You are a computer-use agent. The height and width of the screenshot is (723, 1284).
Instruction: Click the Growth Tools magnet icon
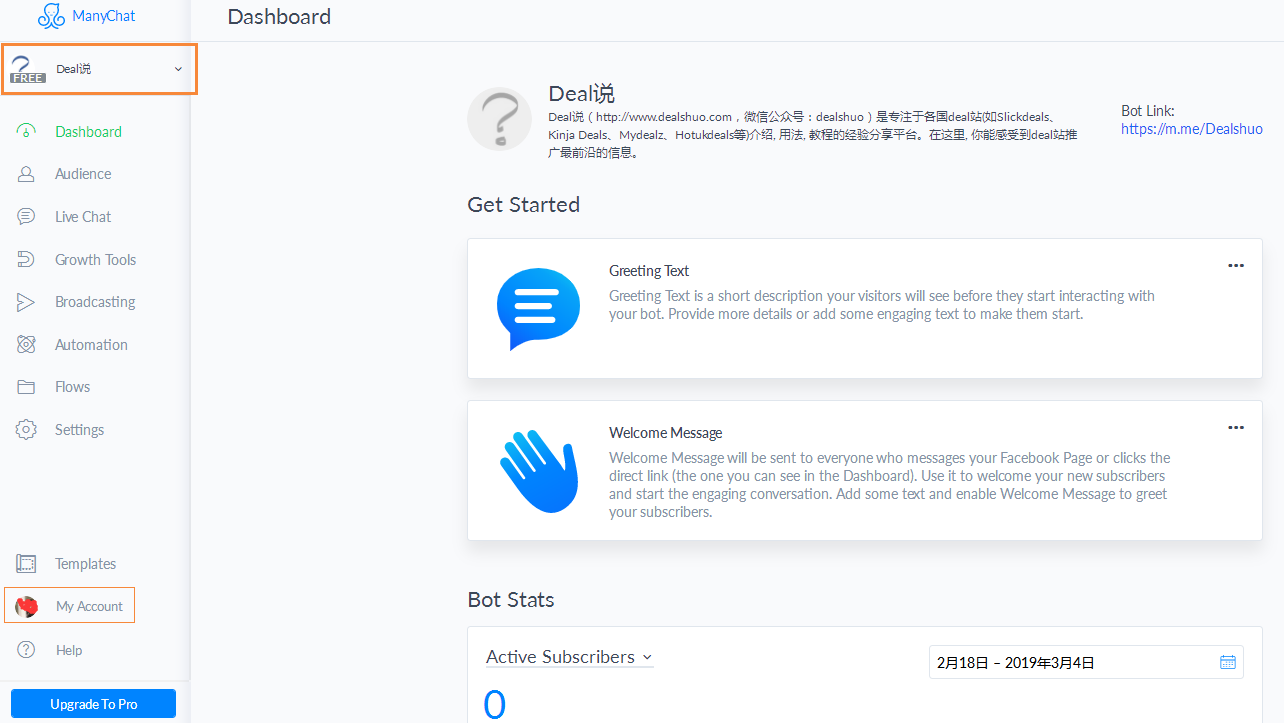[x=27, y=260]
